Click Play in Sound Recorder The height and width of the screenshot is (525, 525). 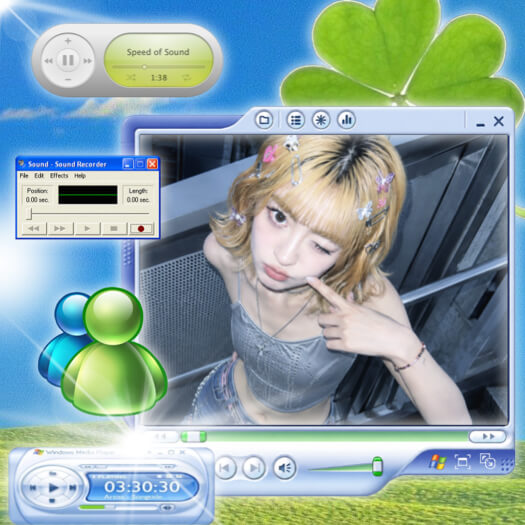(x=87, y=228)
